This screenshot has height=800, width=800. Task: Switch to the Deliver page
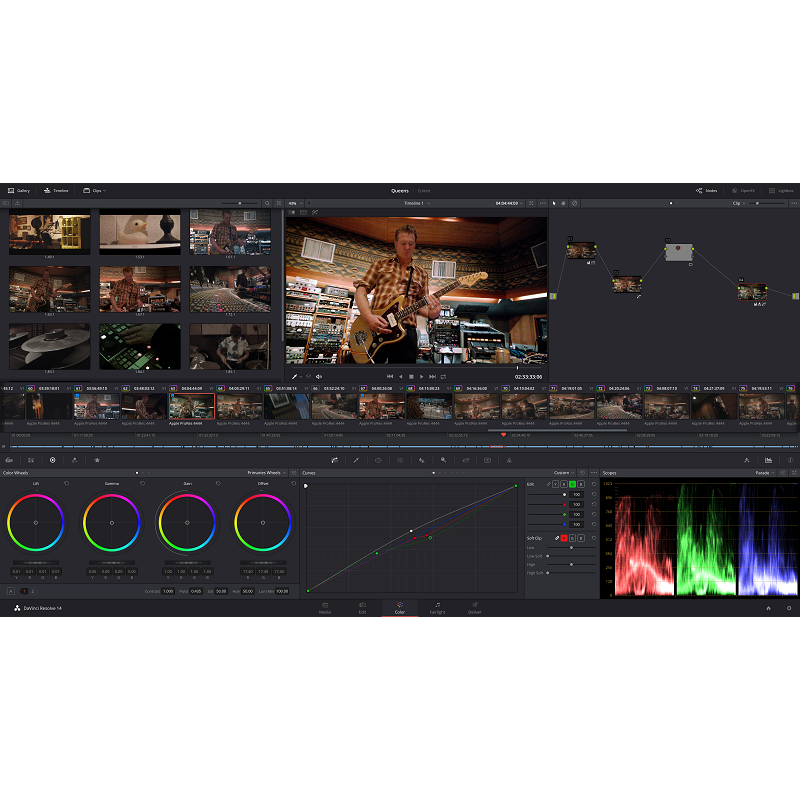[474, 608]
